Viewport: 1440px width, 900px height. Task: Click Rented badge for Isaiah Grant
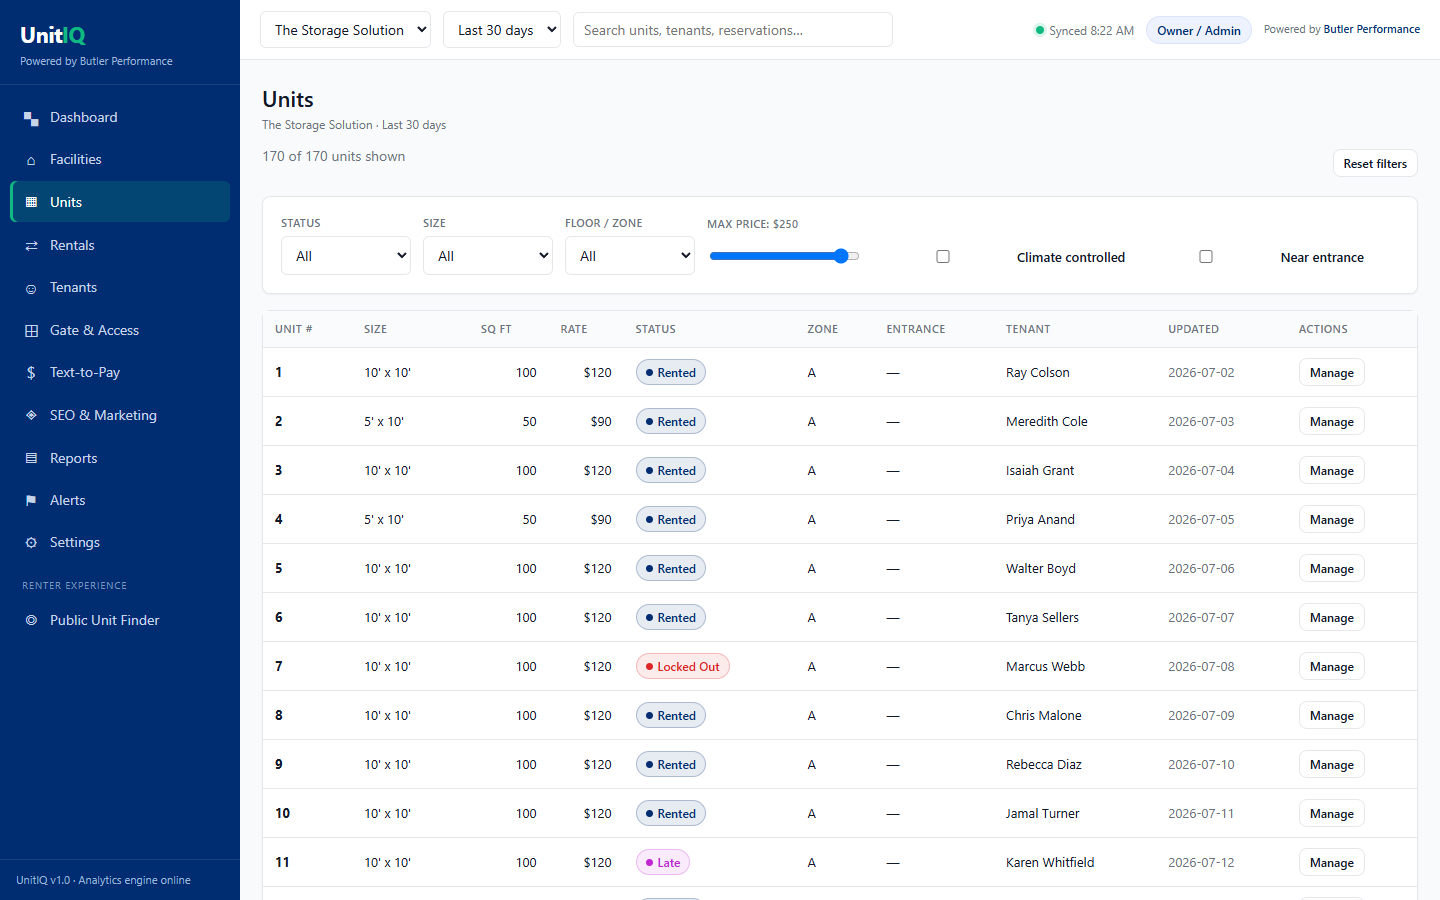point(671,471)
